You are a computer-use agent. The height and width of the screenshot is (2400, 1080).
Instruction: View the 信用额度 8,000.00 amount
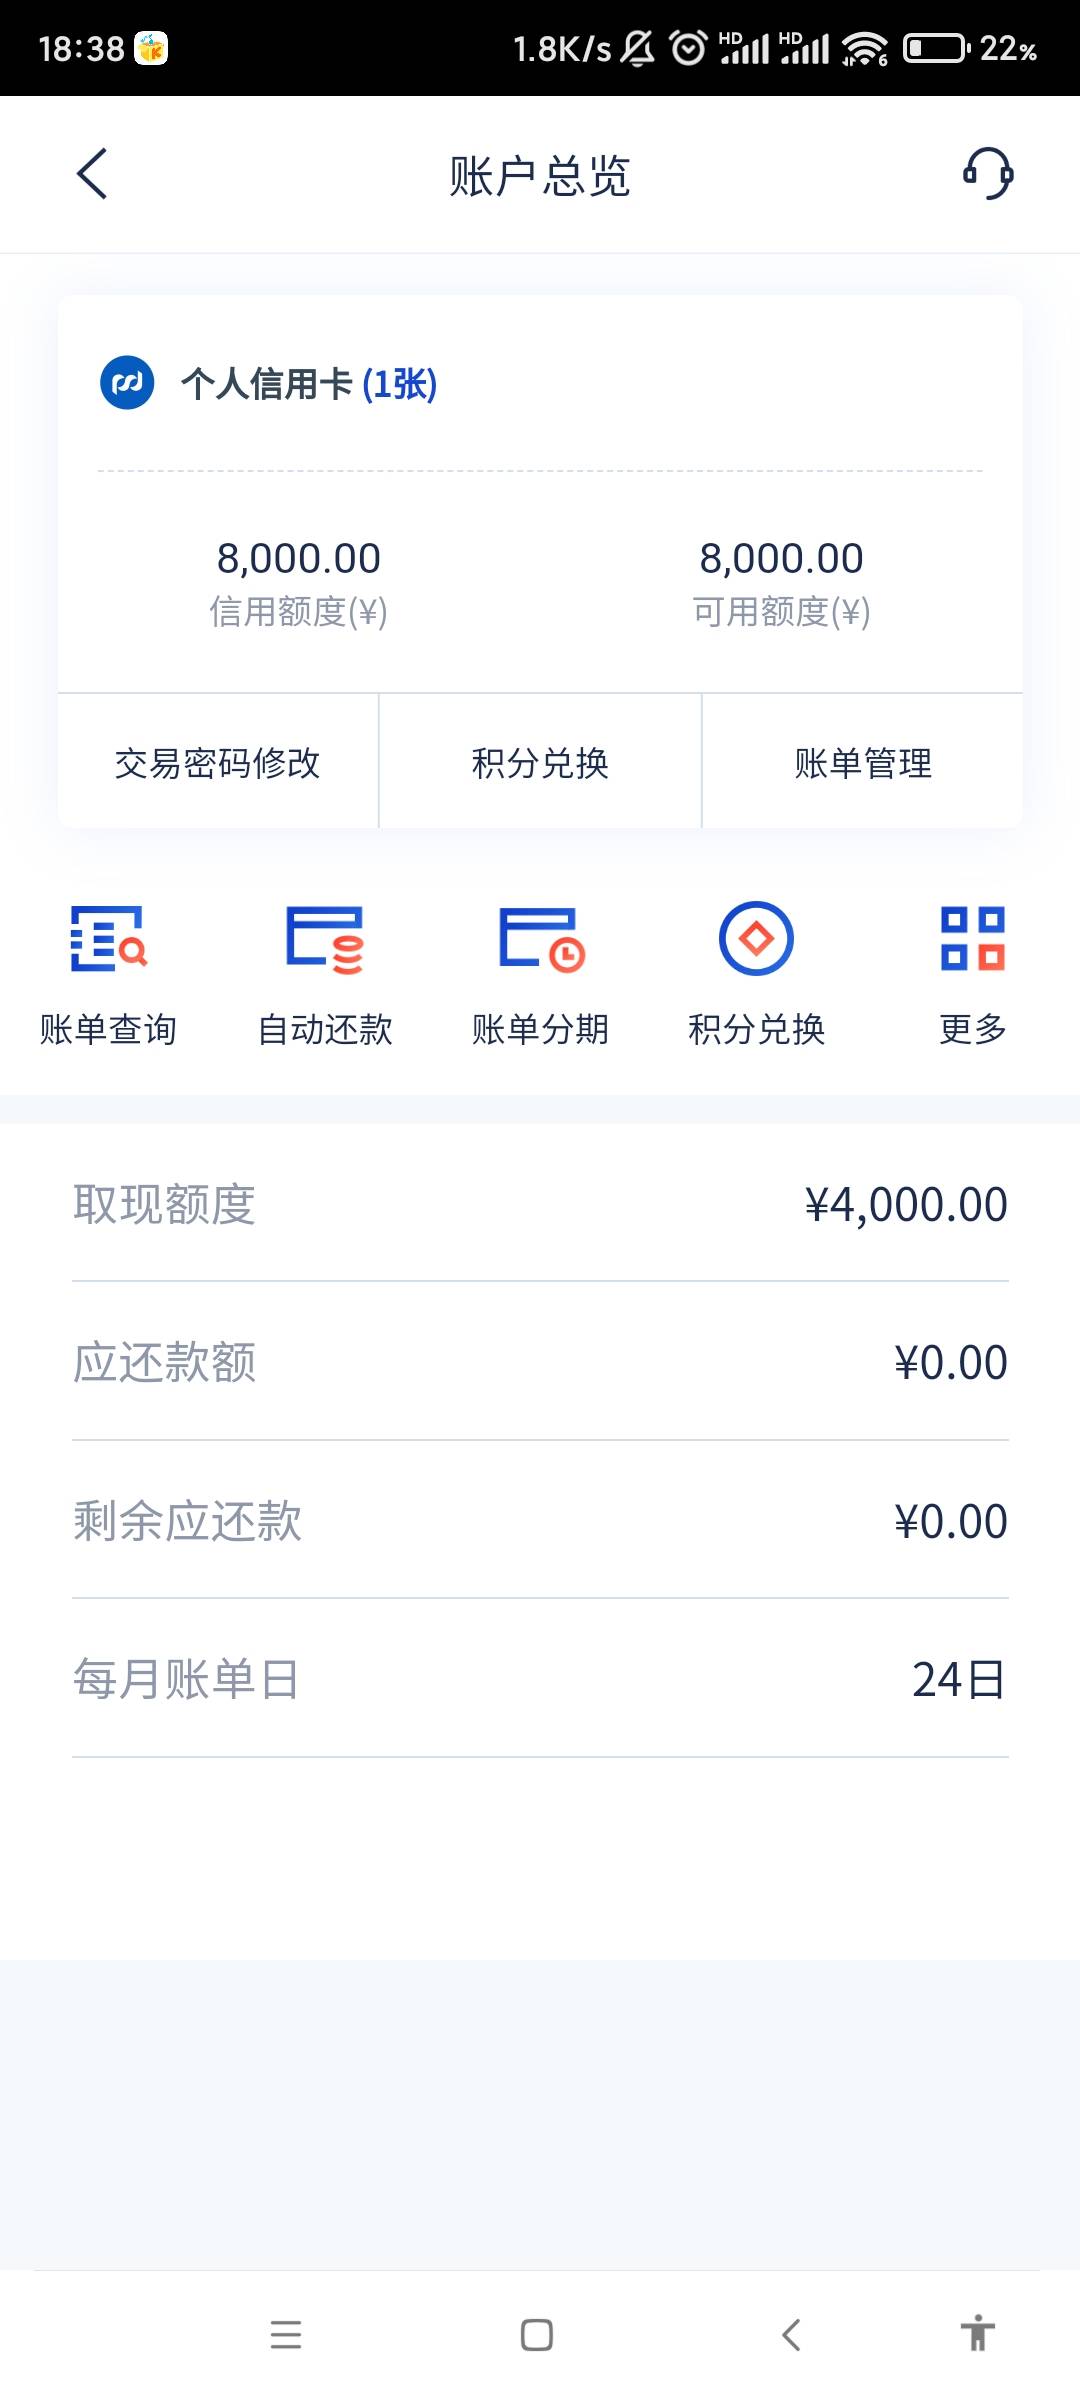[x=299, y=558]
